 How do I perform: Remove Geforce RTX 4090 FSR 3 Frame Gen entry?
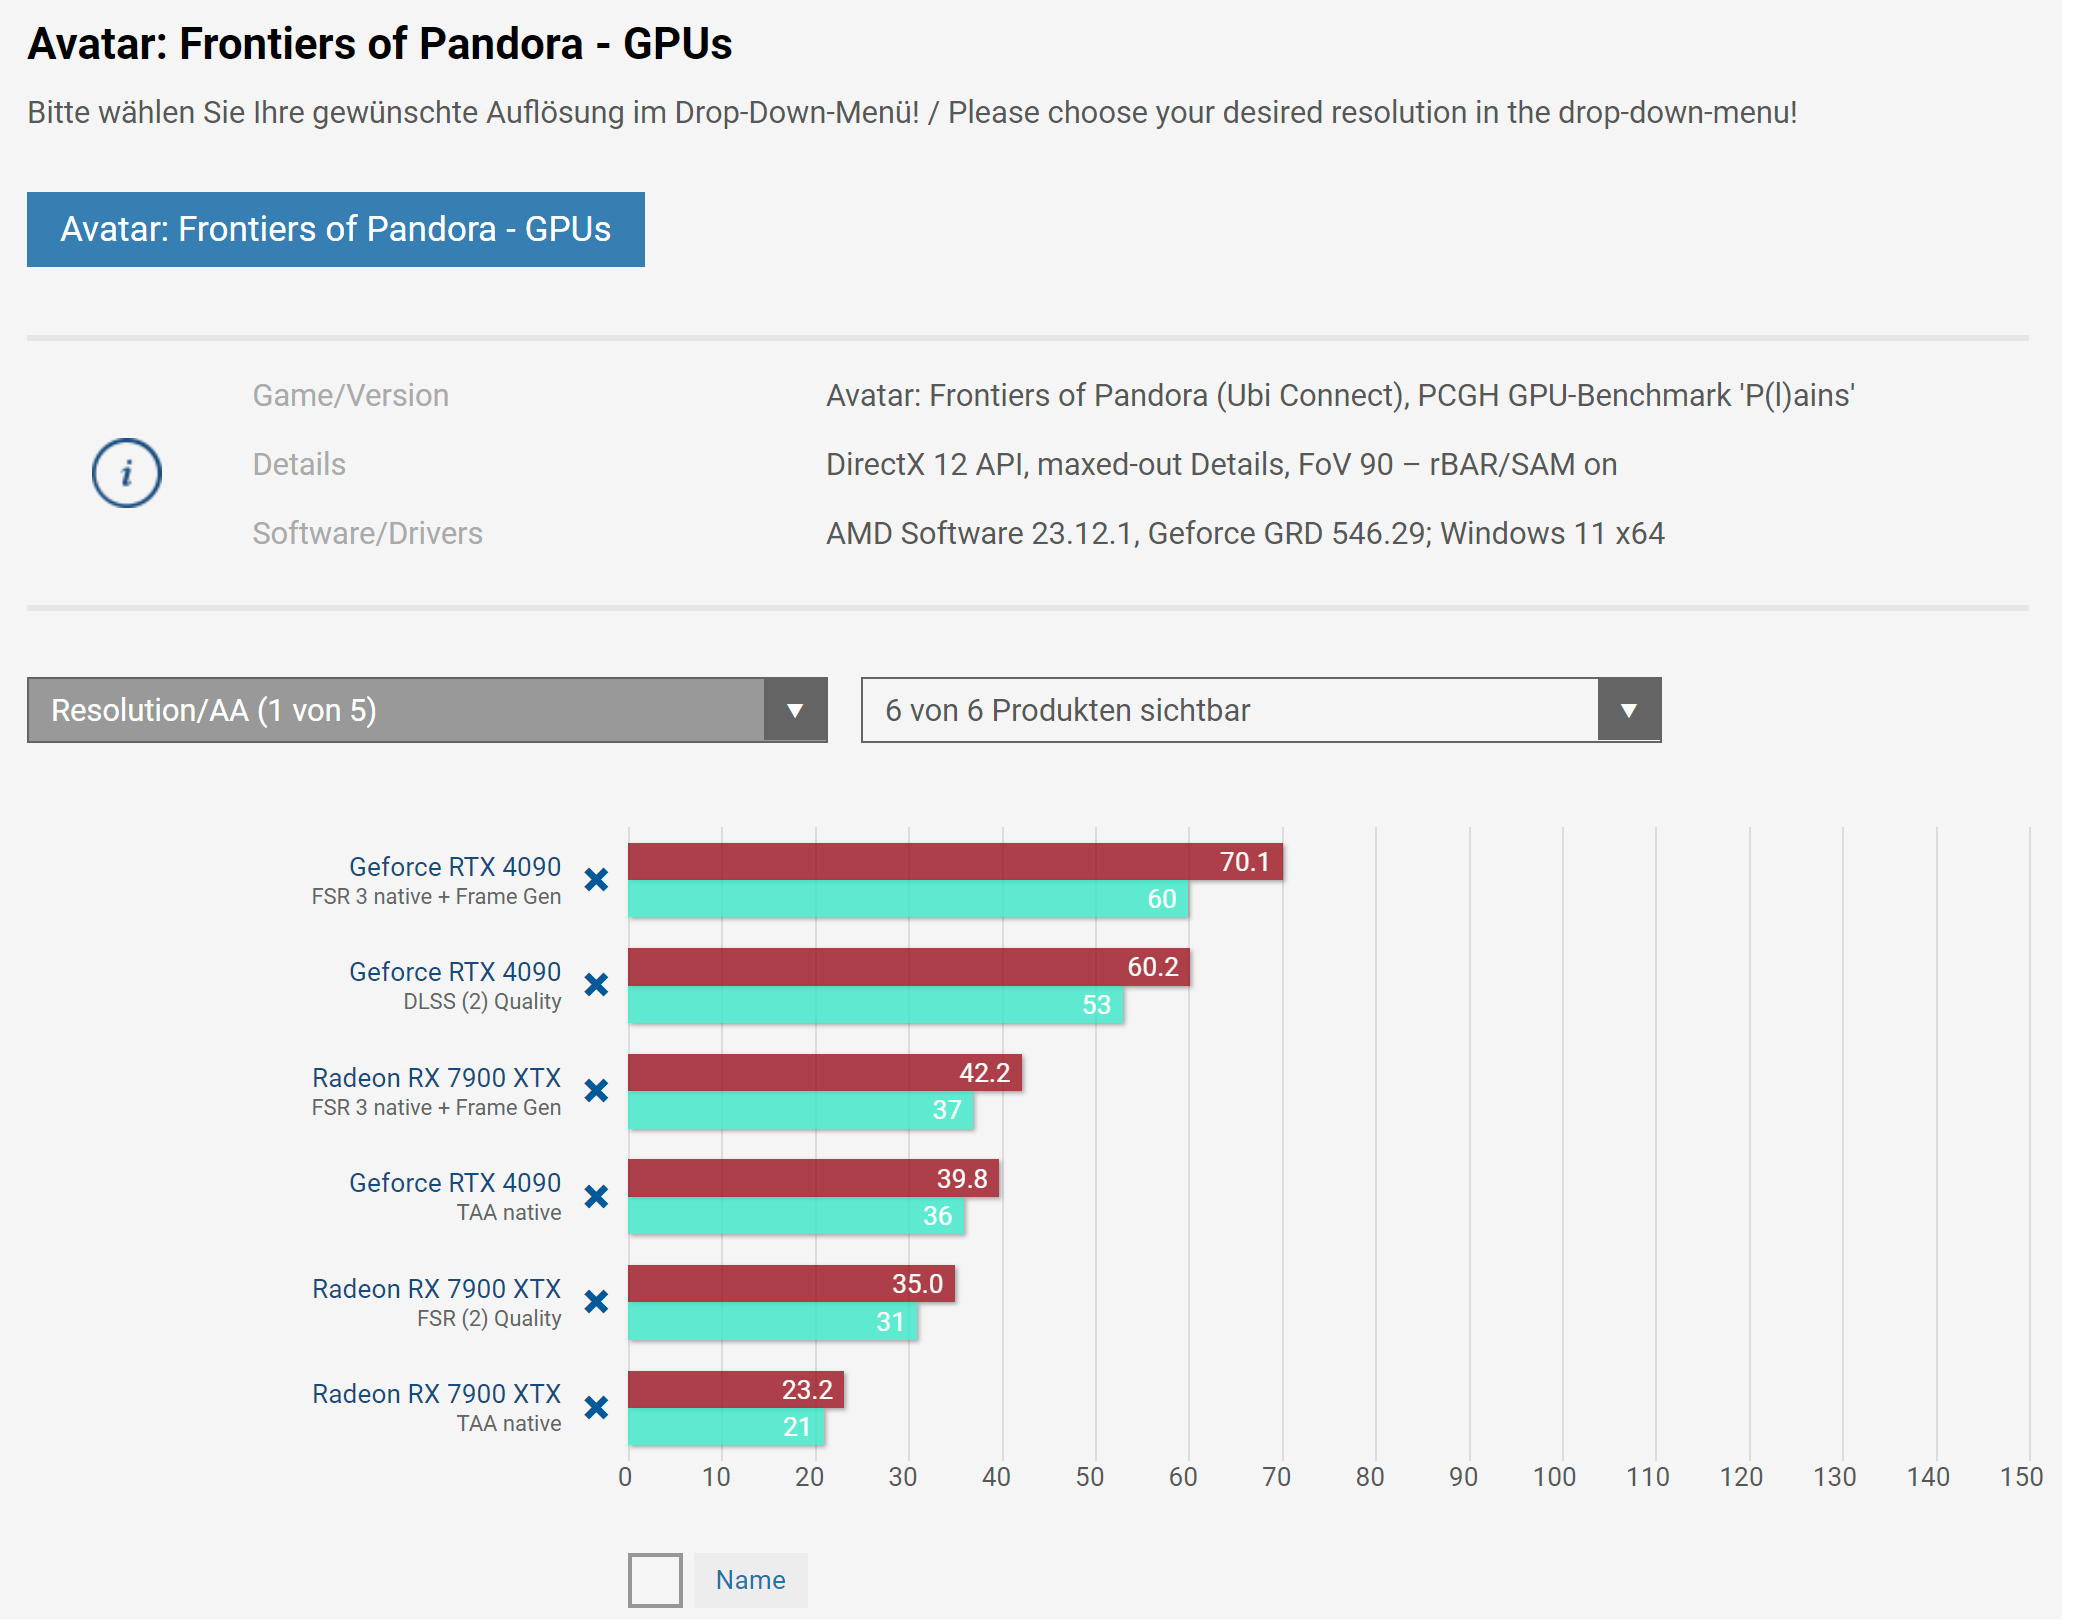tap(596, 880)
